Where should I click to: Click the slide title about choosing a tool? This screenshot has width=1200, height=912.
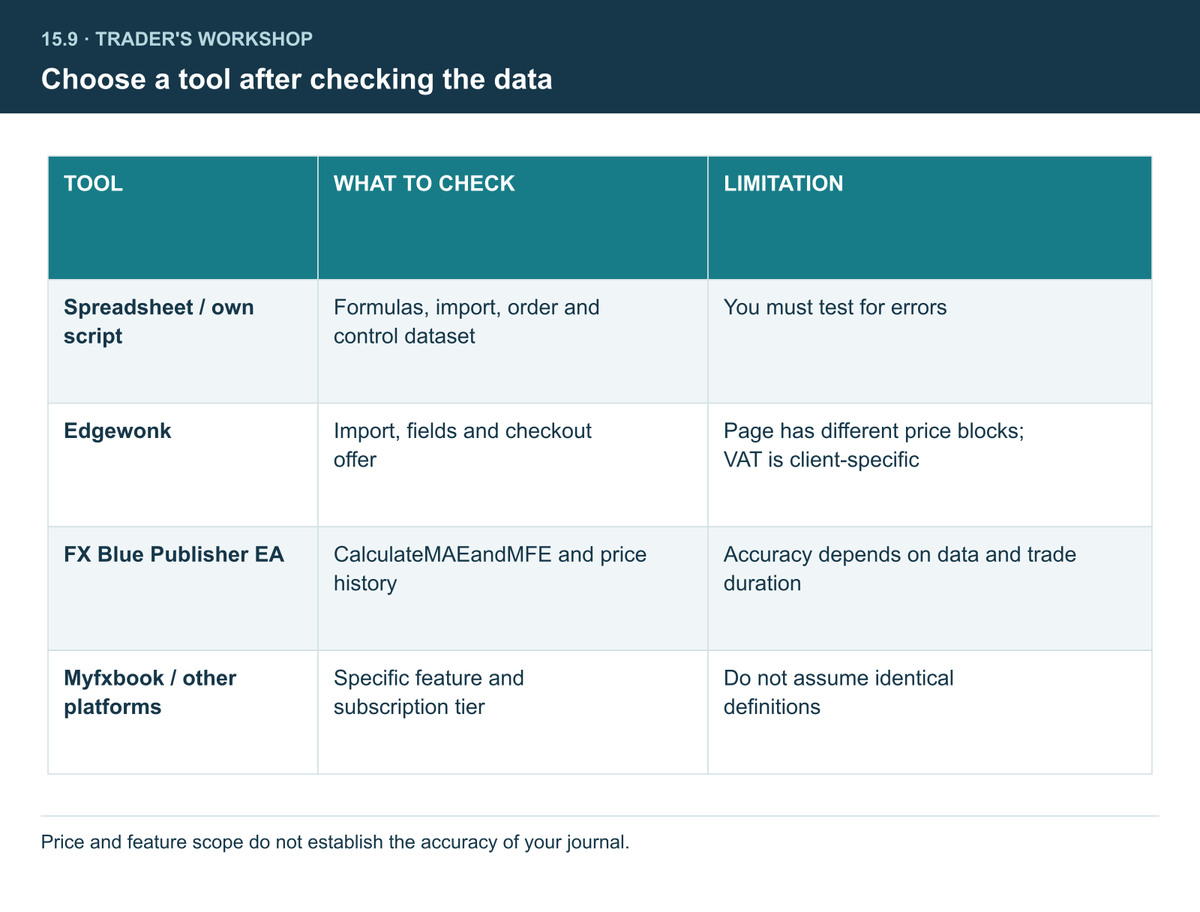[x=296, y=79]
